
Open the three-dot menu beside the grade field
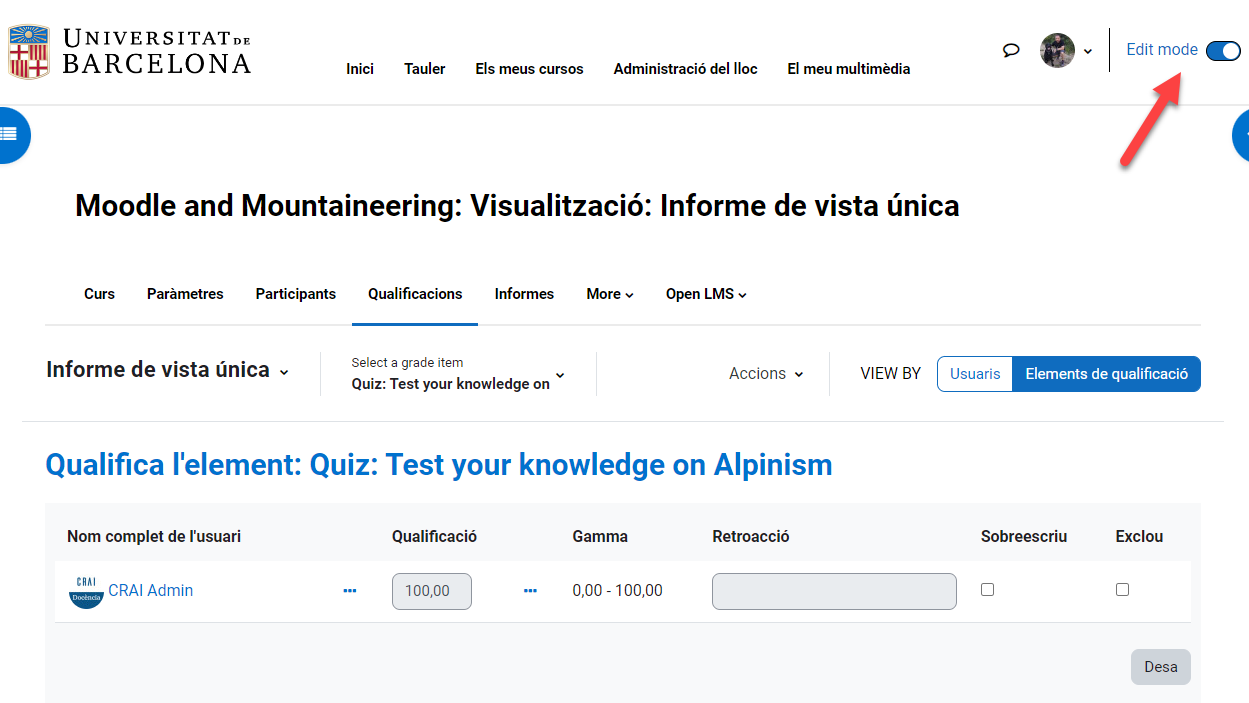point(530,591)
